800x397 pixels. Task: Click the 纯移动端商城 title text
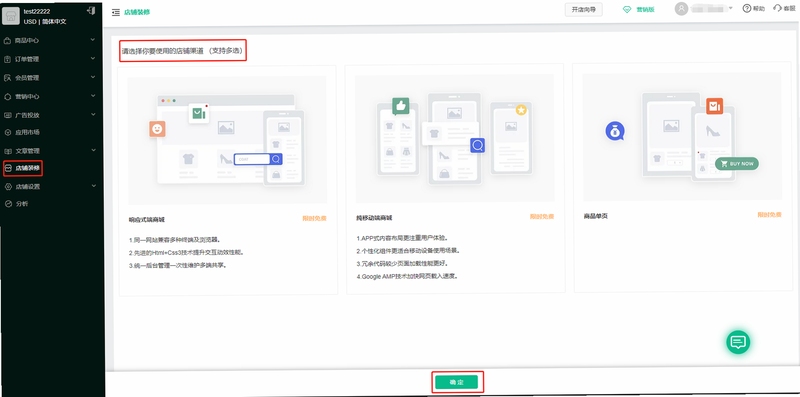point(374,218)
